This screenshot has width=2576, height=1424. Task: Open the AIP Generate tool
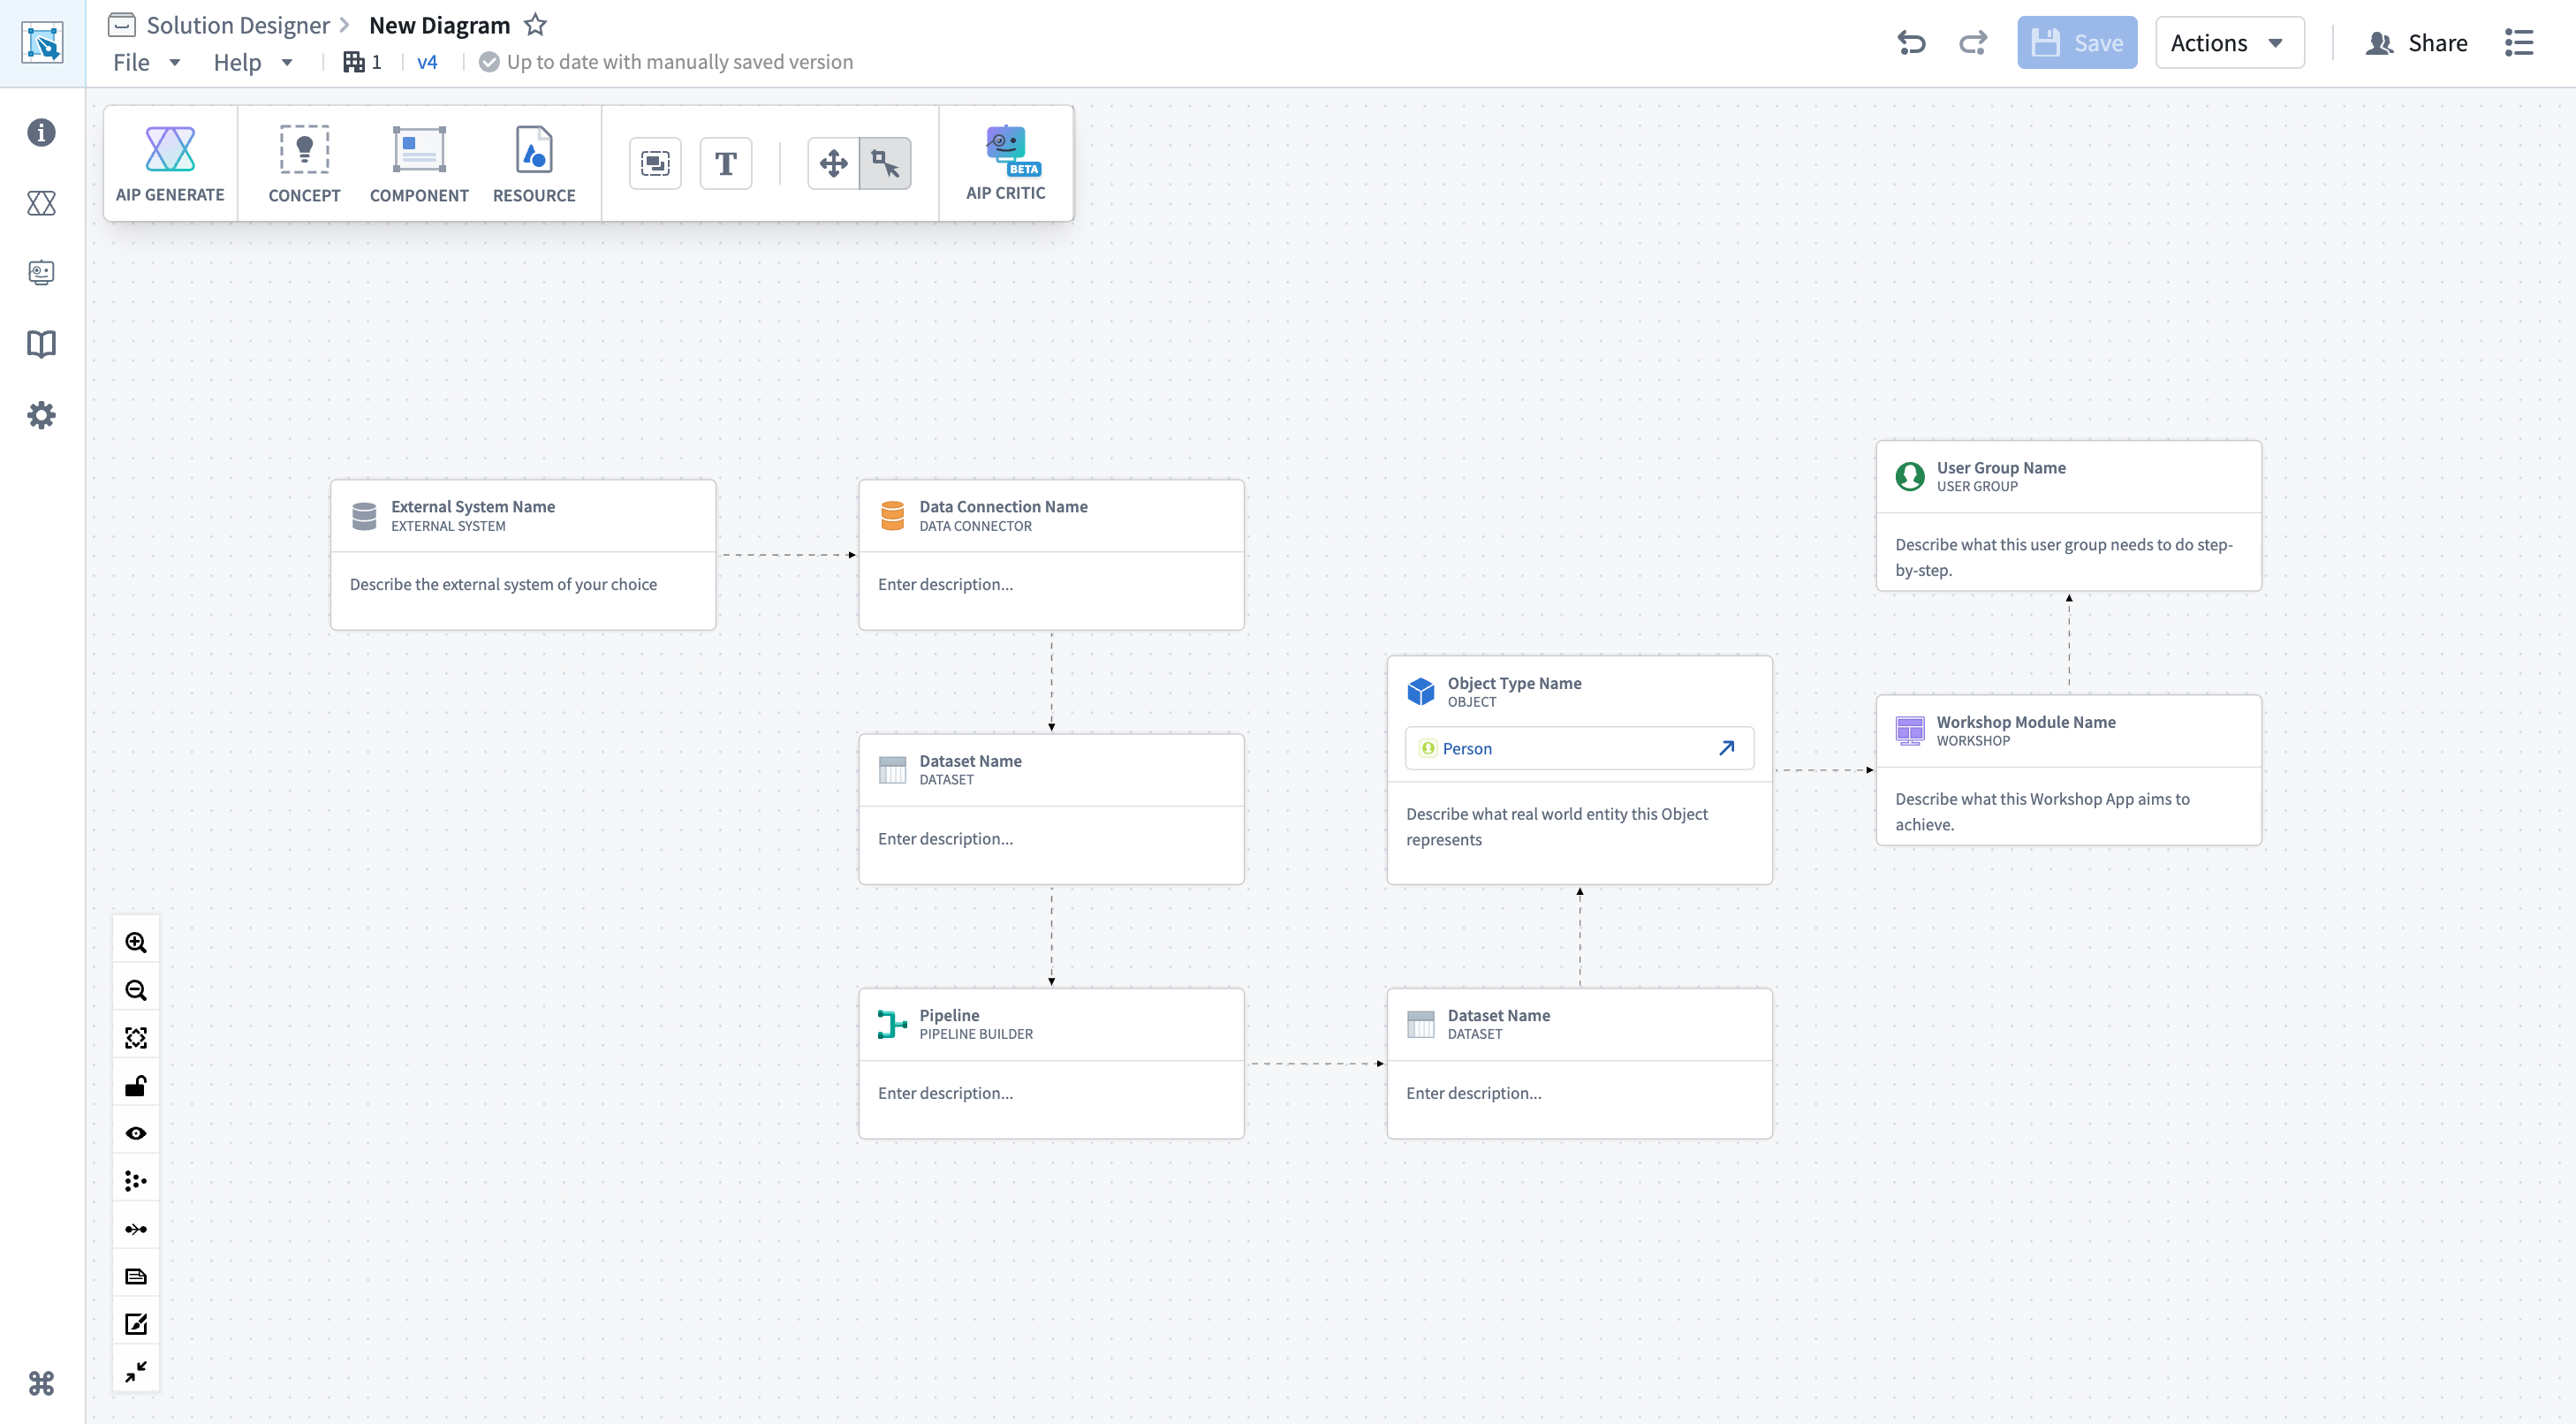coord(170,163)
